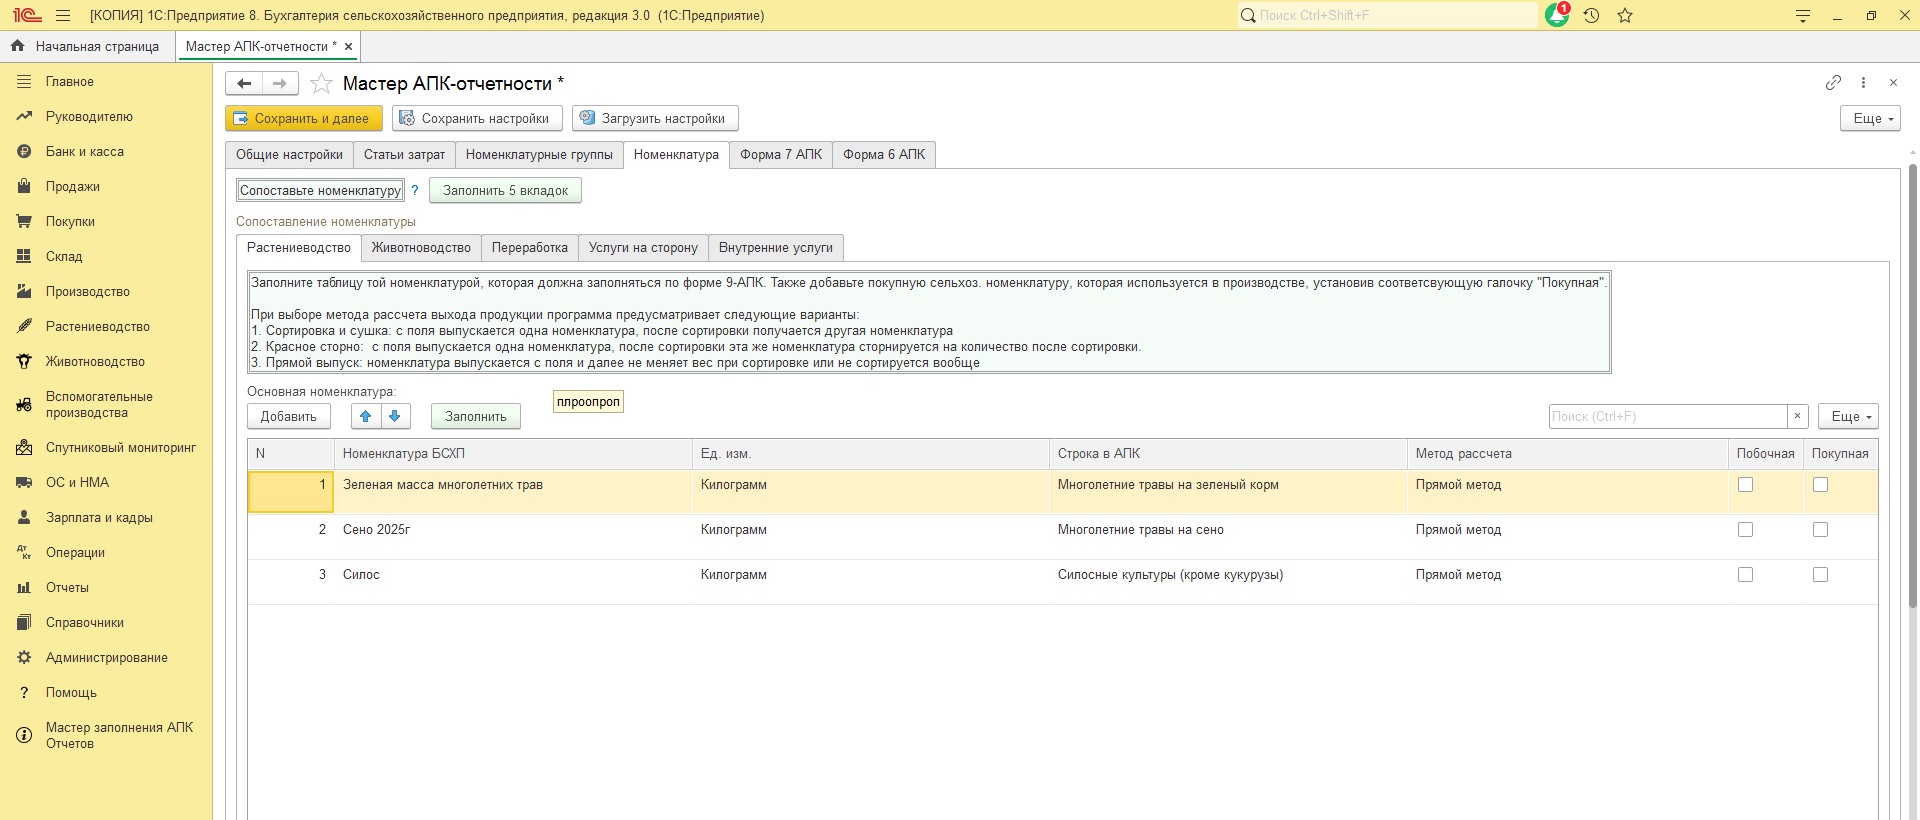Move row down with blue arrow
1920x820 pixels.
[395, 416]
